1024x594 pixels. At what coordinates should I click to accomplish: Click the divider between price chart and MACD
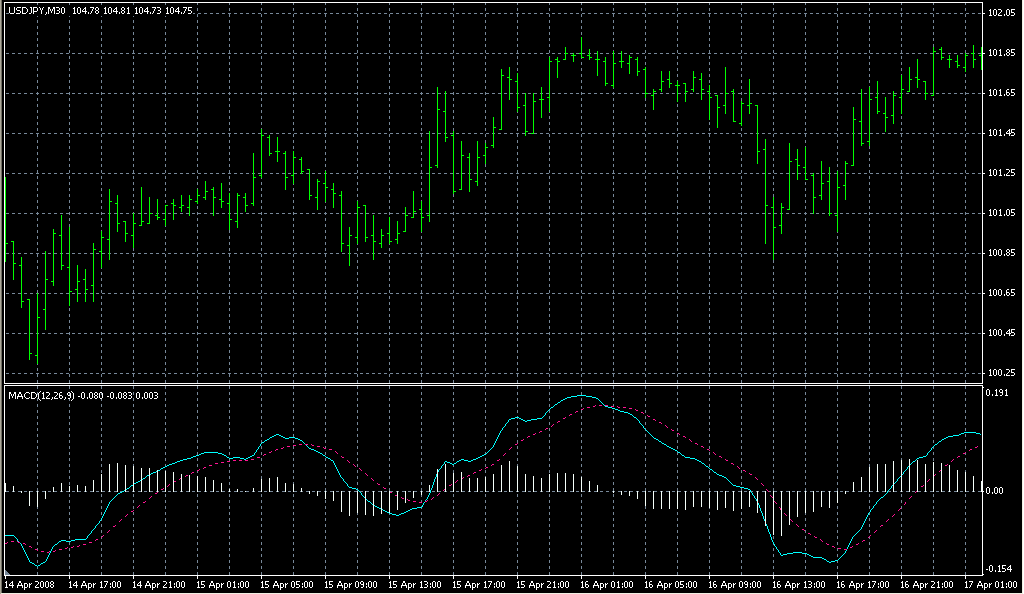coord(490,384)
